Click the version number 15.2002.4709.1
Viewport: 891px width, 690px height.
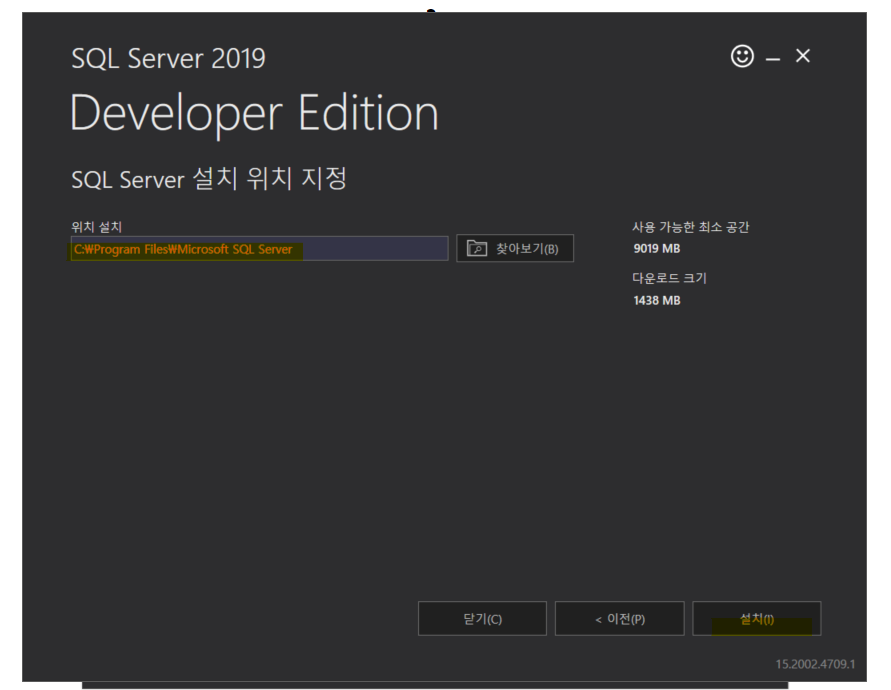[815, 664]
